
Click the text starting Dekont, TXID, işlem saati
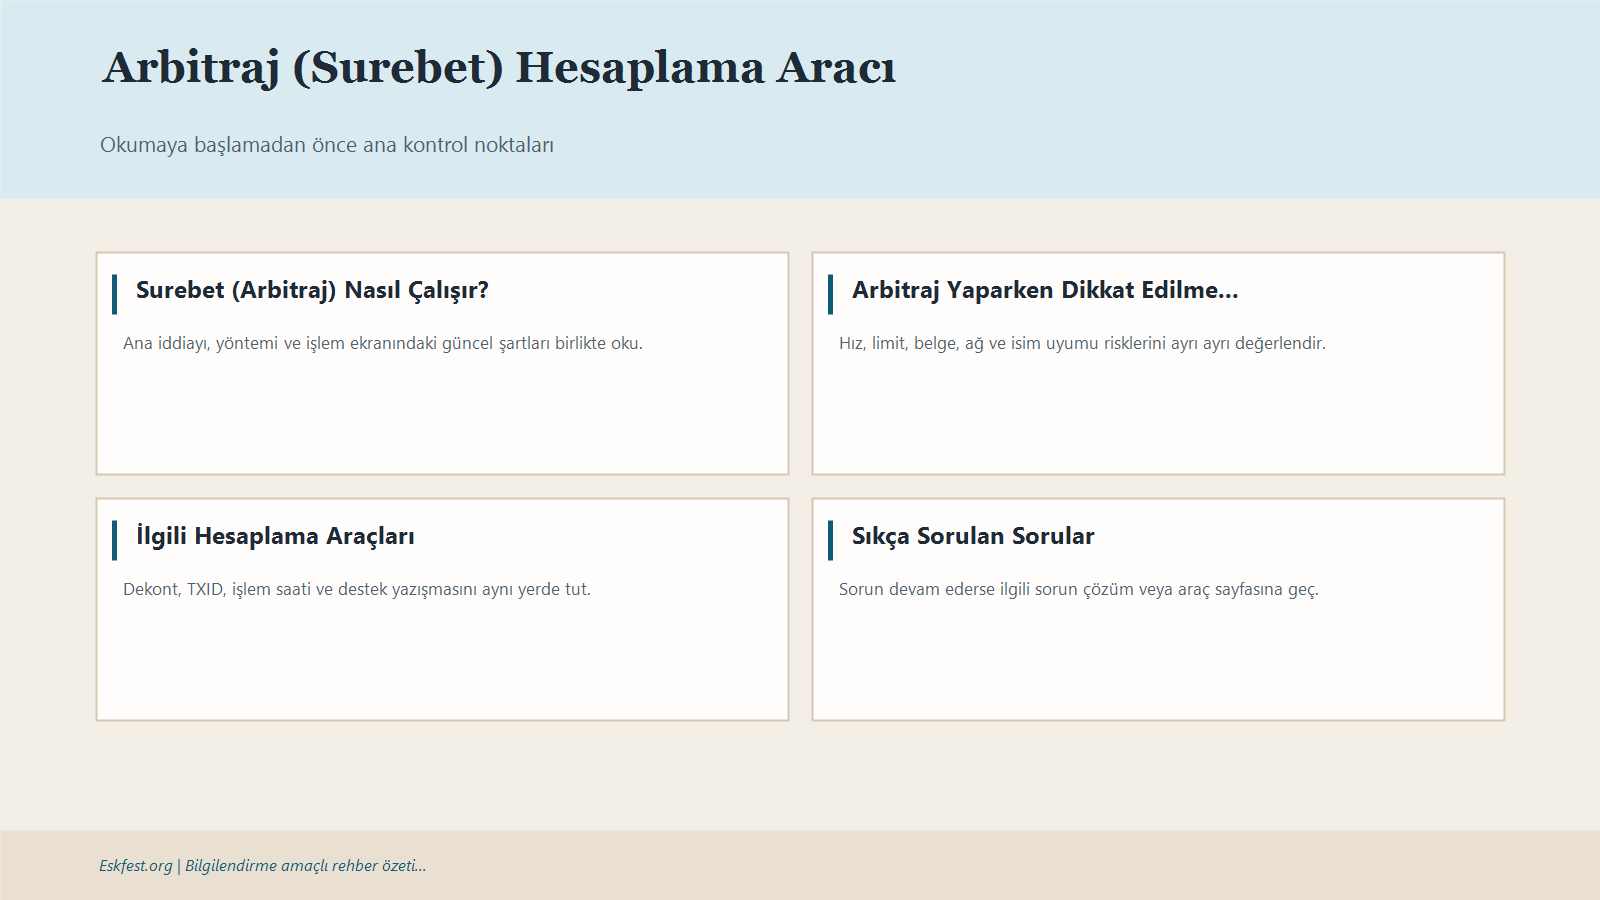point(357,589)
